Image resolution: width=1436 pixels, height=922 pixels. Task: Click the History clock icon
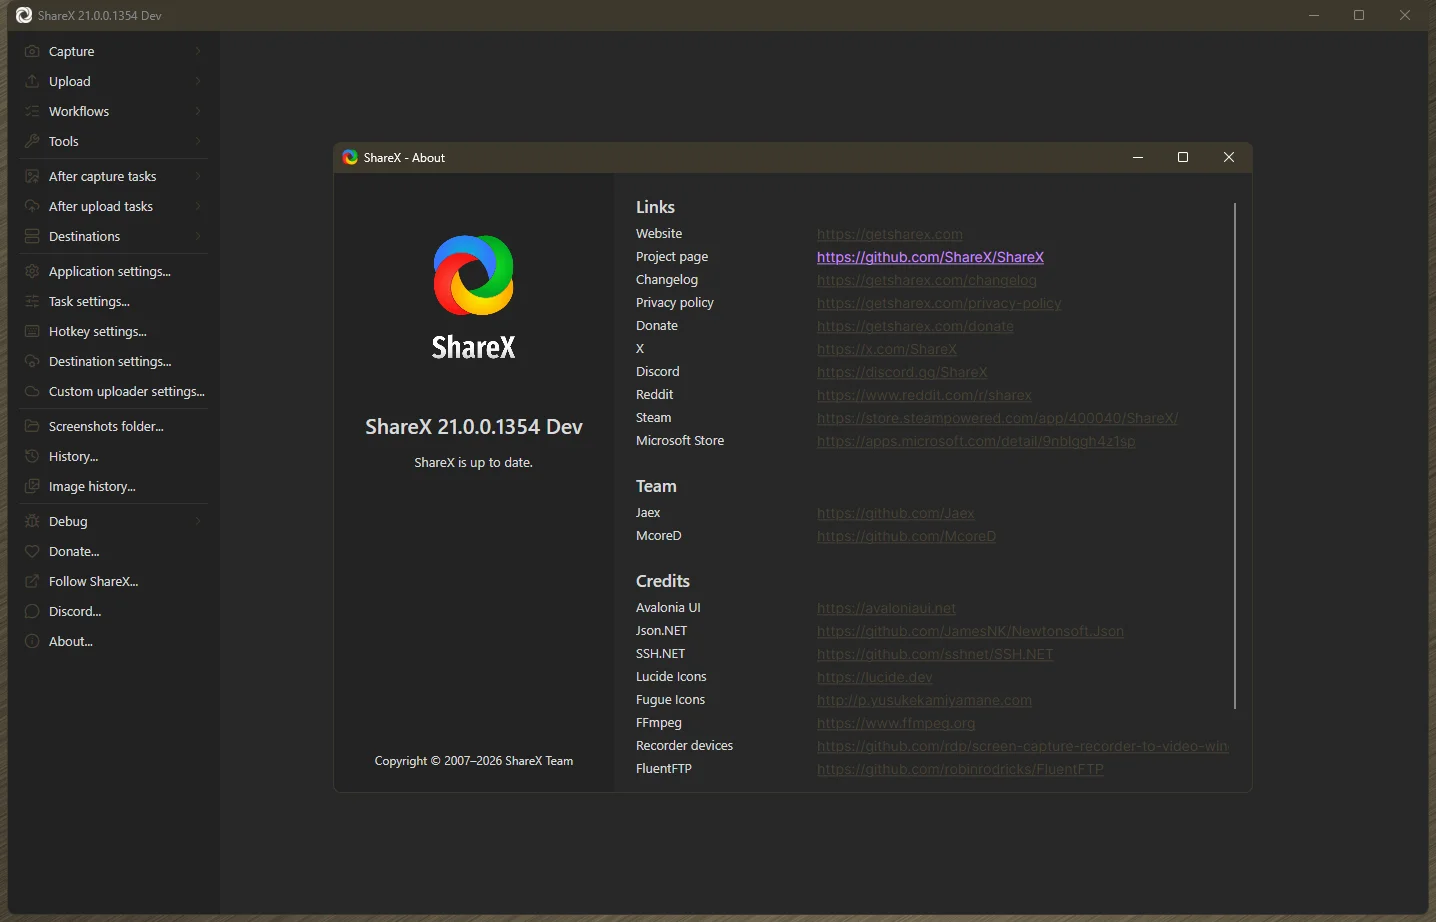tap(32, 456)
